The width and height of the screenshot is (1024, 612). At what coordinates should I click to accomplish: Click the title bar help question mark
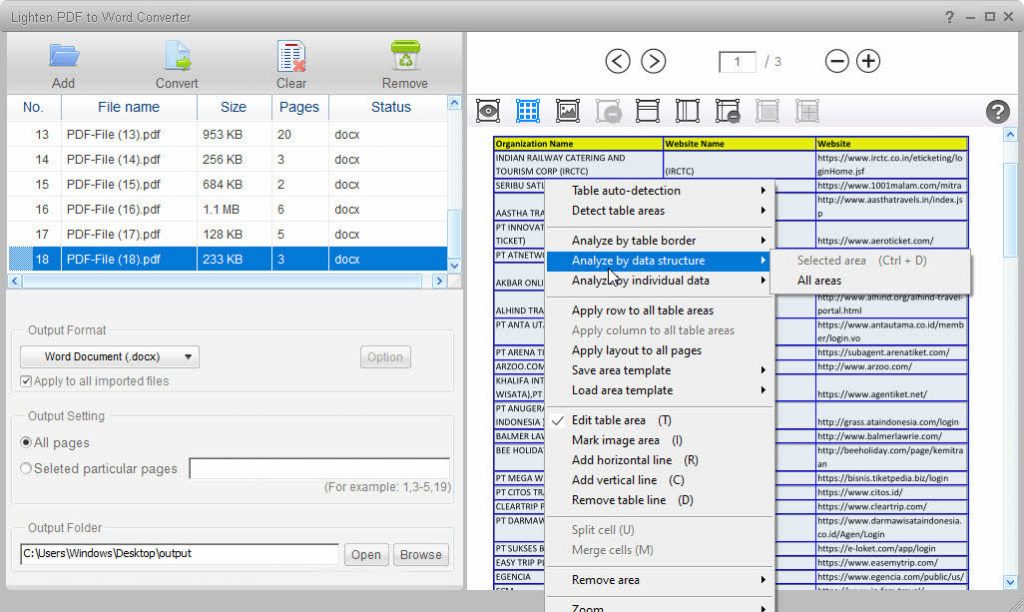(x=949, y=17)
